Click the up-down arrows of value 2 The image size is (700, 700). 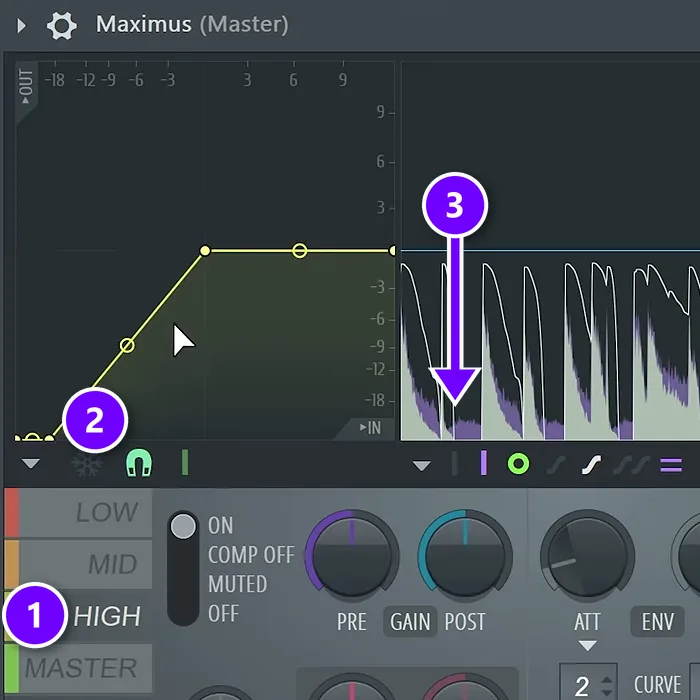(x=606, y=686)
